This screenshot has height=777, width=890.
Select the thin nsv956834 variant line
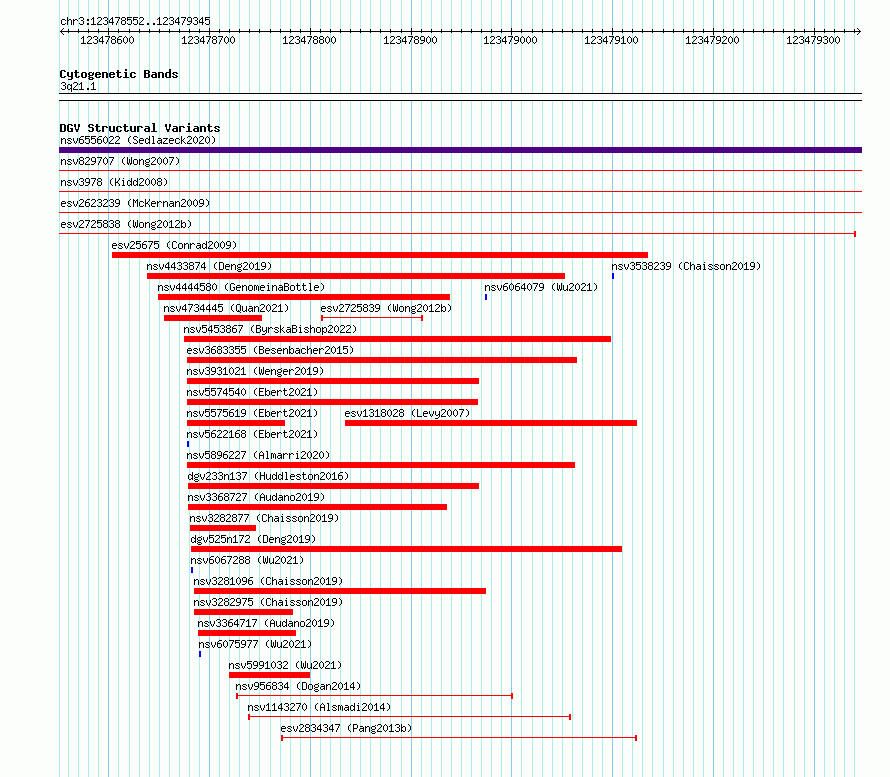point(375,696)
